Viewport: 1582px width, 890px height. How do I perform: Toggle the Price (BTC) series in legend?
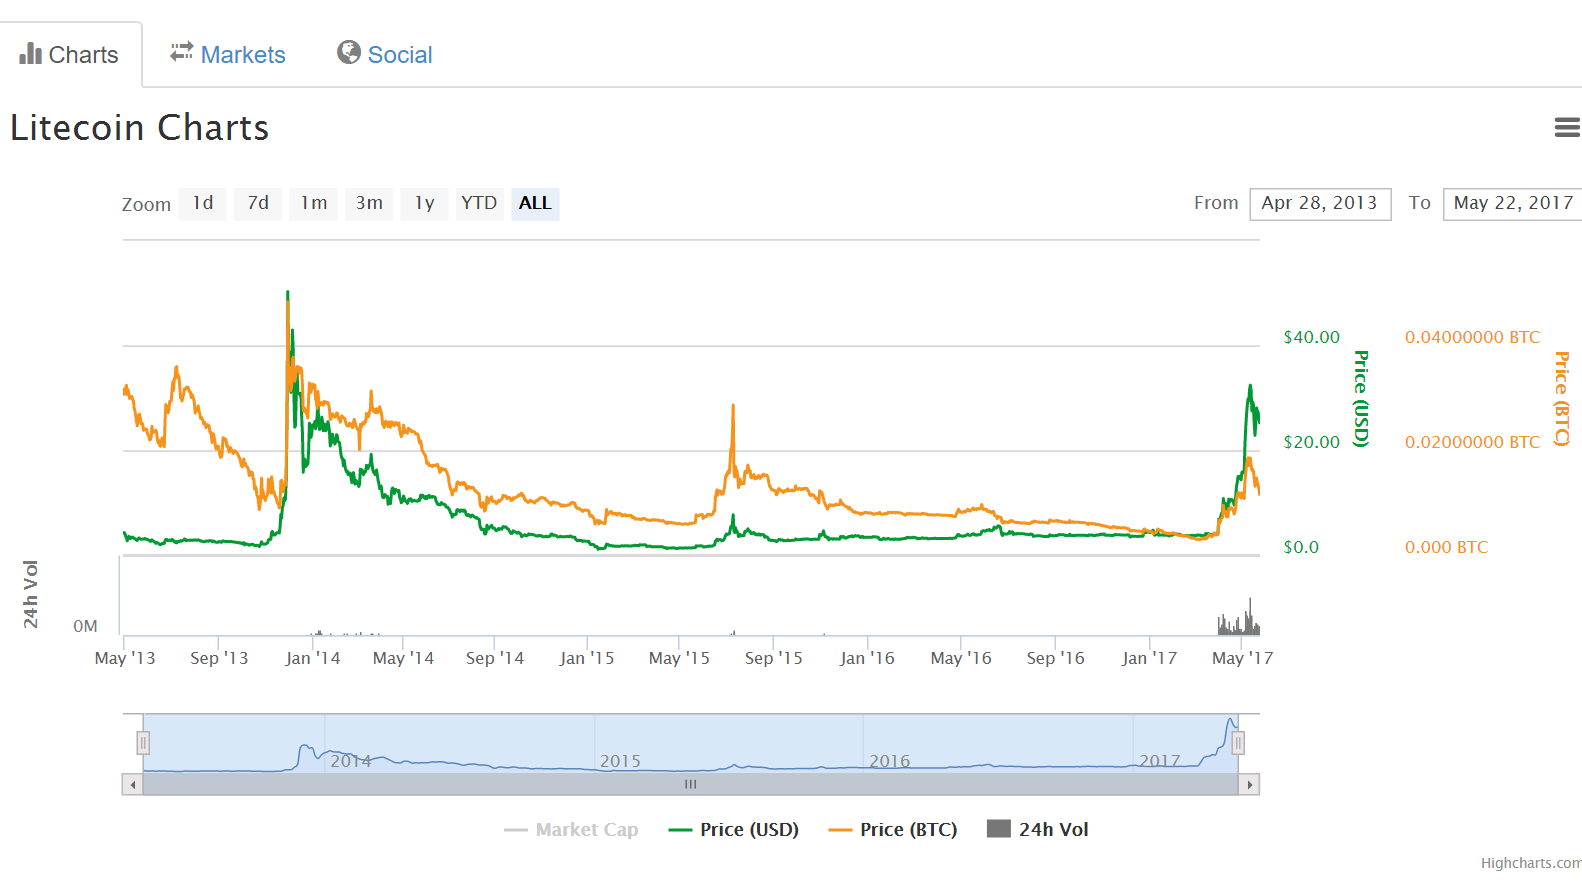click(x=893, y=829)
